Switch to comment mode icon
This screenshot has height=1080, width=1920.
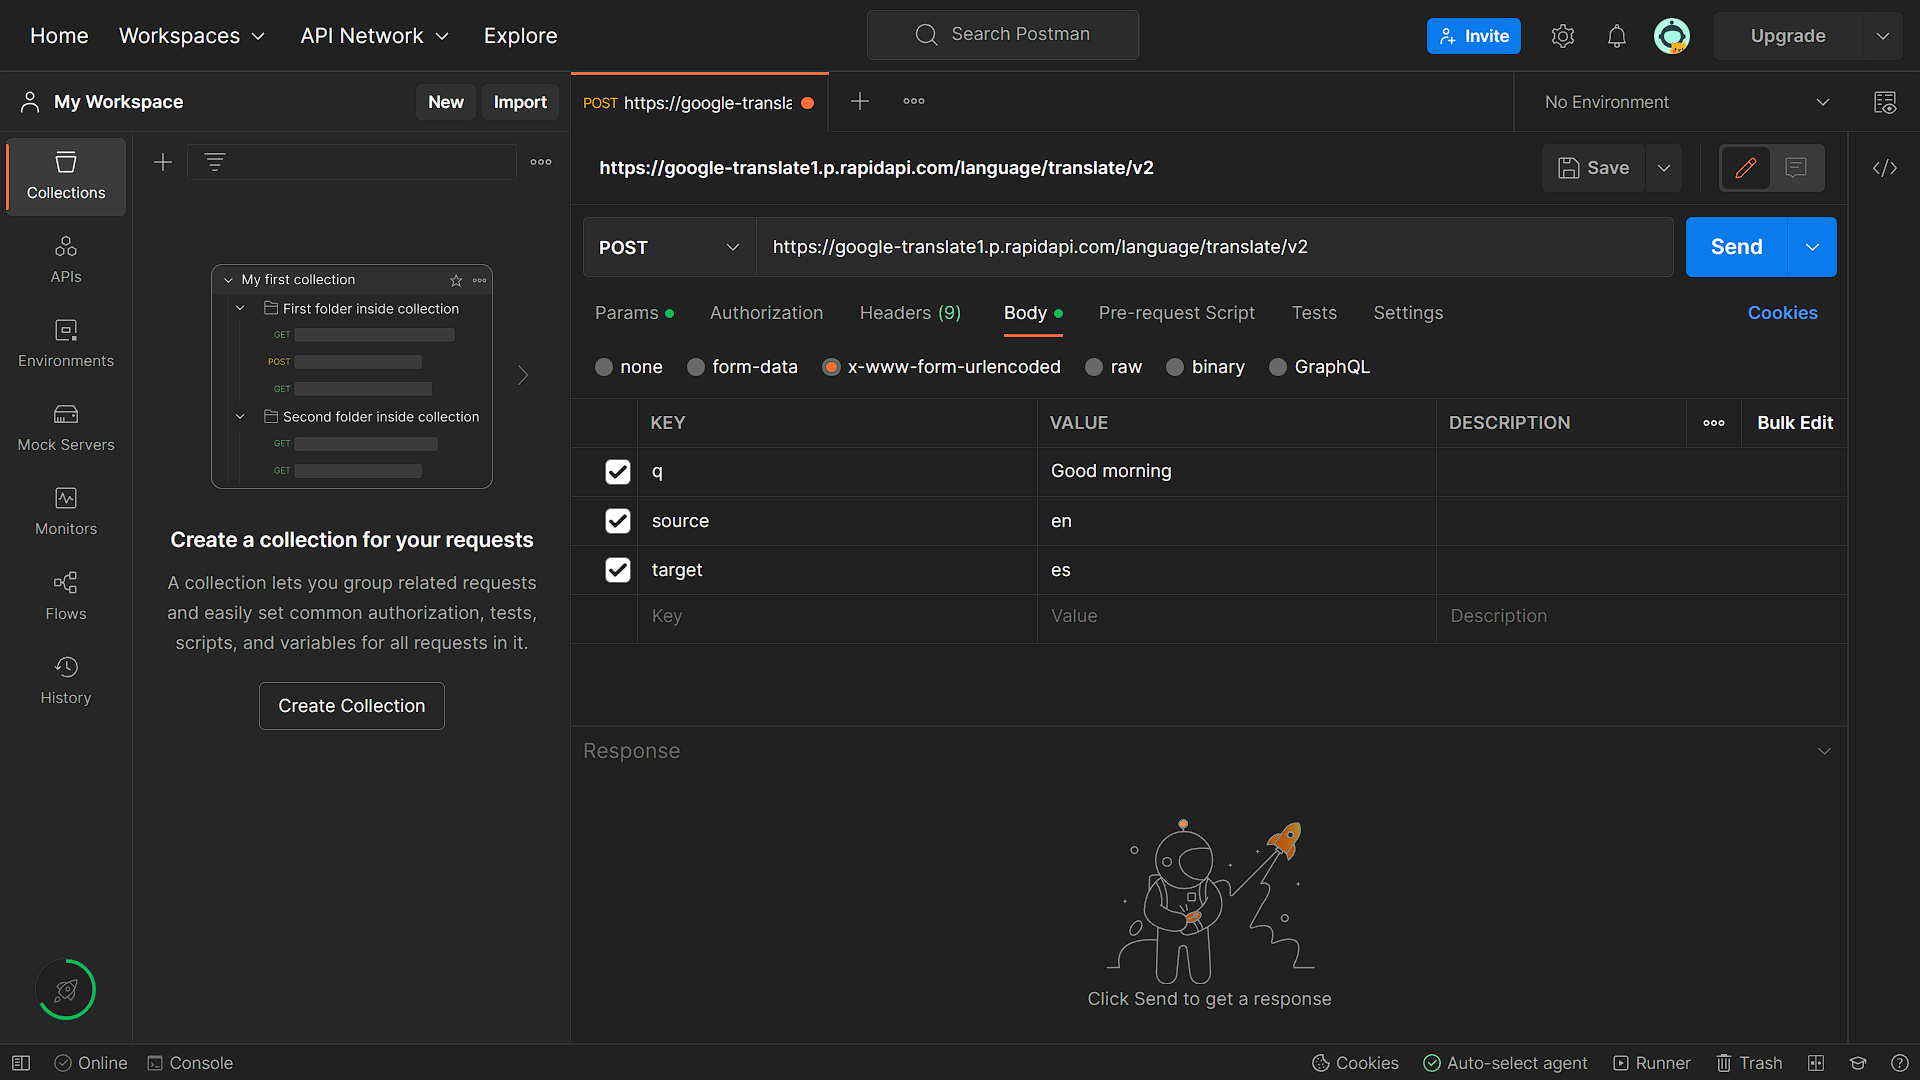tap(1796, 168)
